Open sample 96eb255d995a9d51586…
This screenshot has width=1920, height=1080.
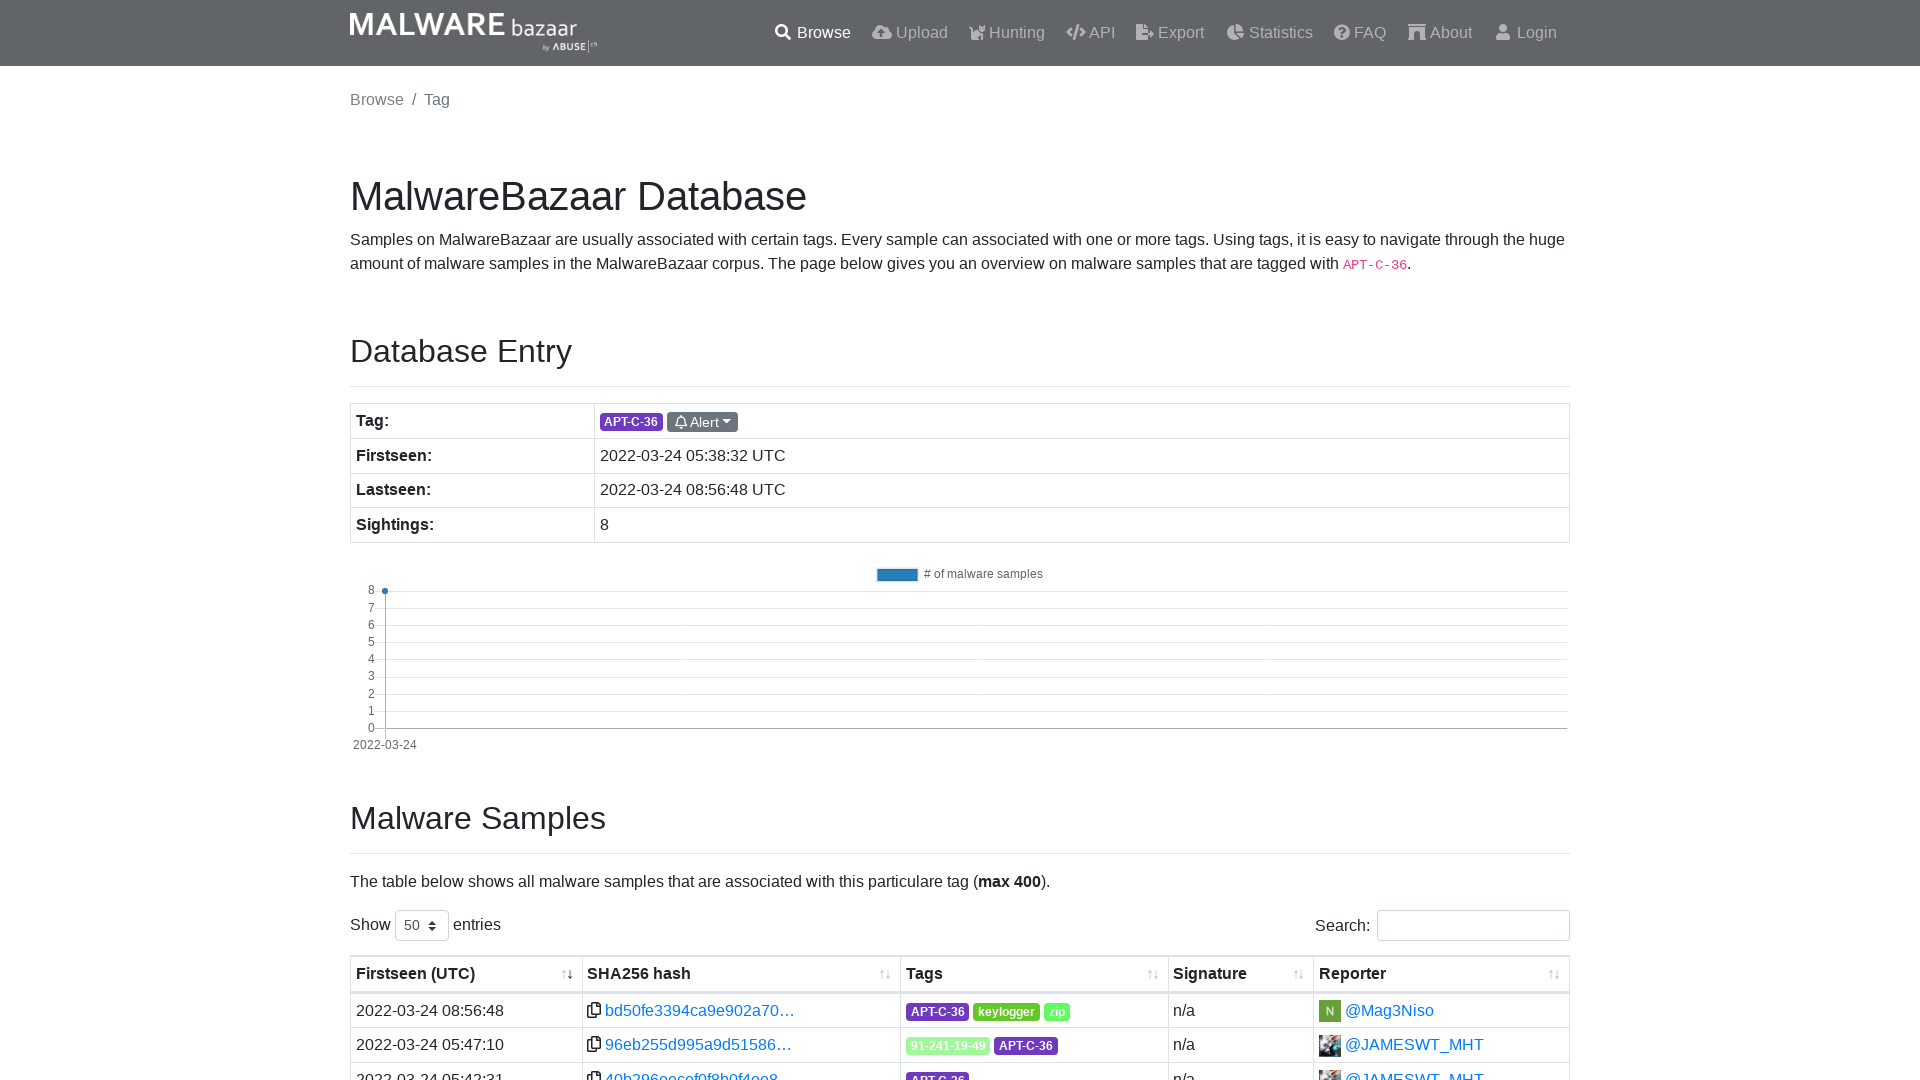(698, 1045)
